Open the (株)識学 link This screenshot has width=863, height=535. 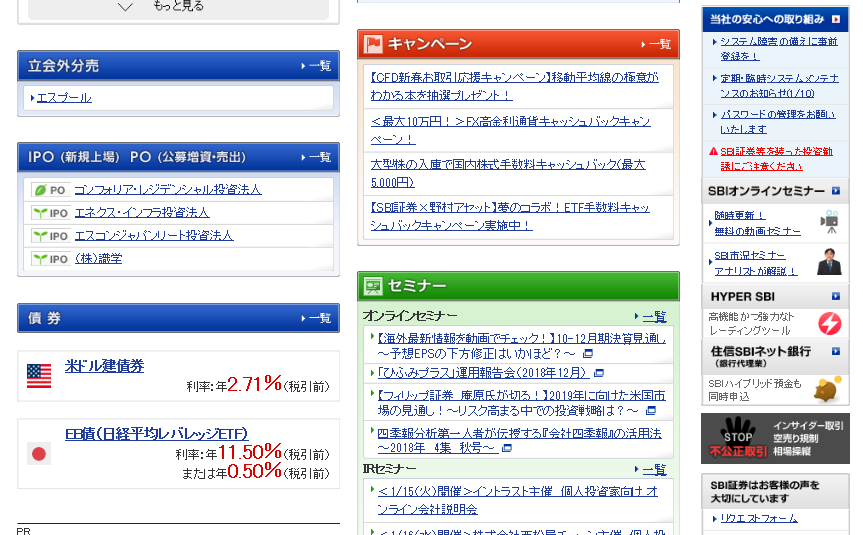coord(99,259)
